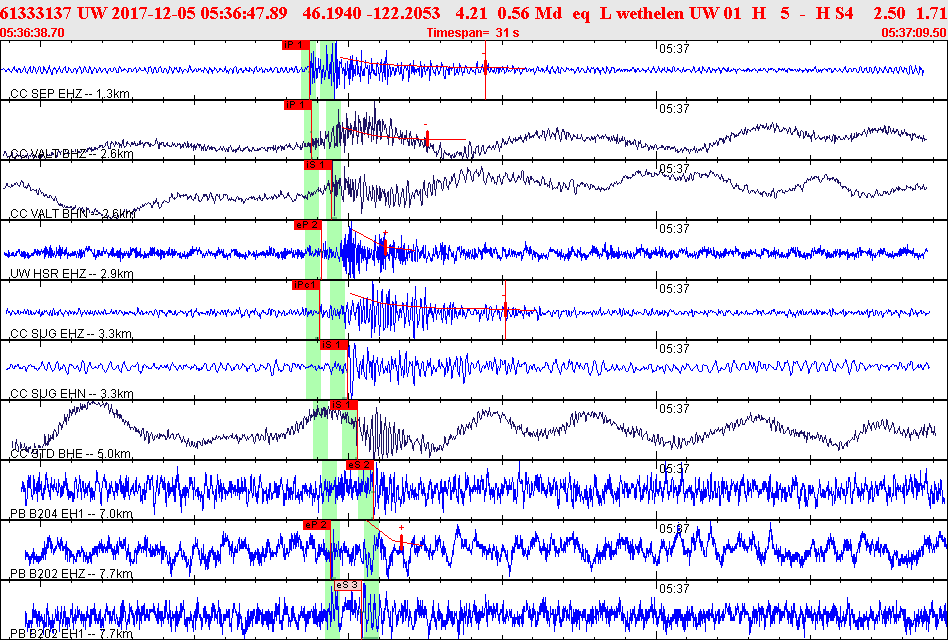This screenshot has height=640, width=948.
Task: Select the eS 3 pick flag on PB B202 EH1
Action: [348, 584]
